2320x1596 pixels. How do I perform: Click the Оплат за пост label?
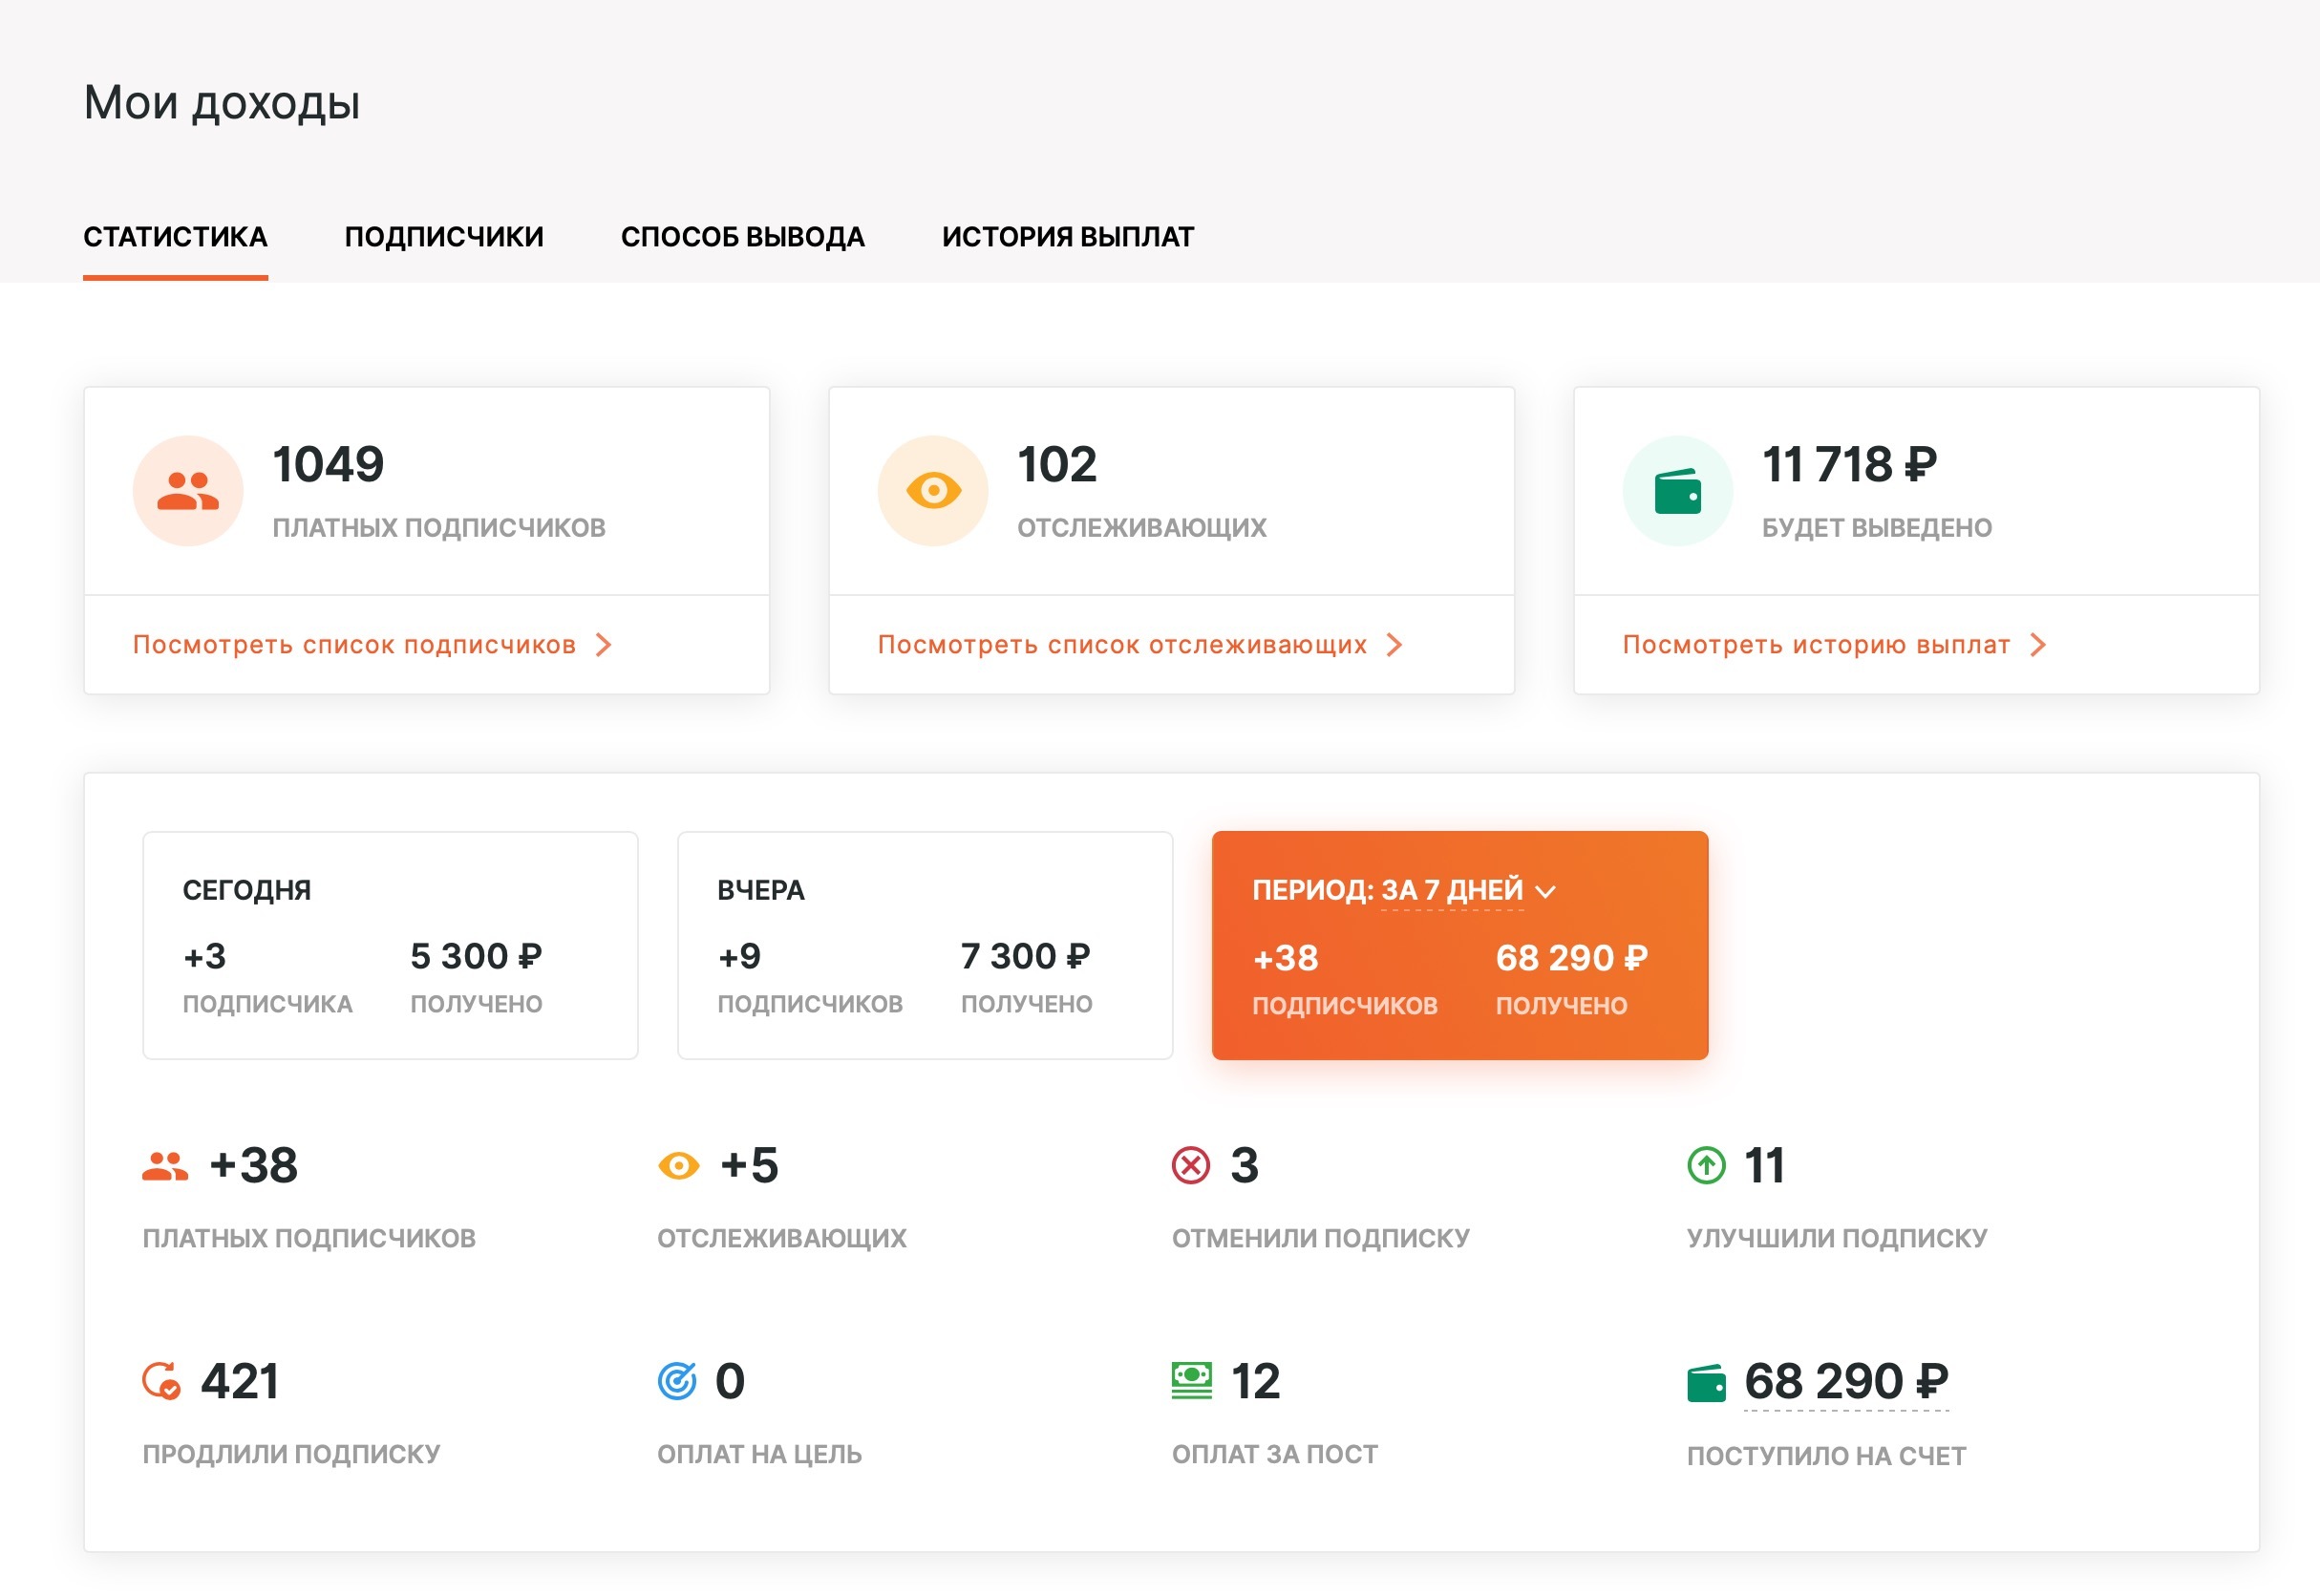point(1275,1455)
